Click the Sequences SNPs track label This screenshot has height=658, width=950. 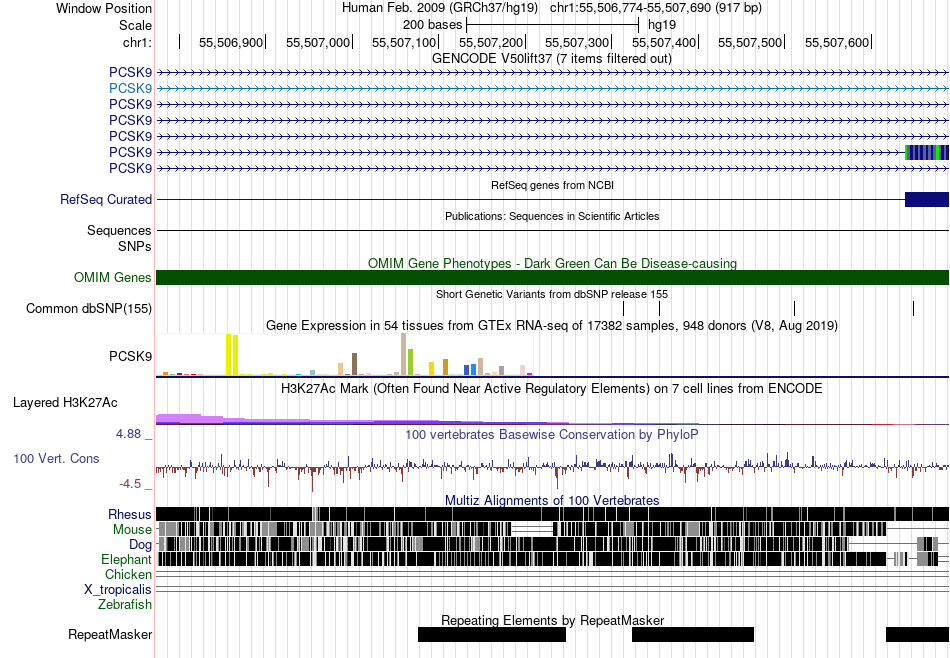click(x=119, y=239)
